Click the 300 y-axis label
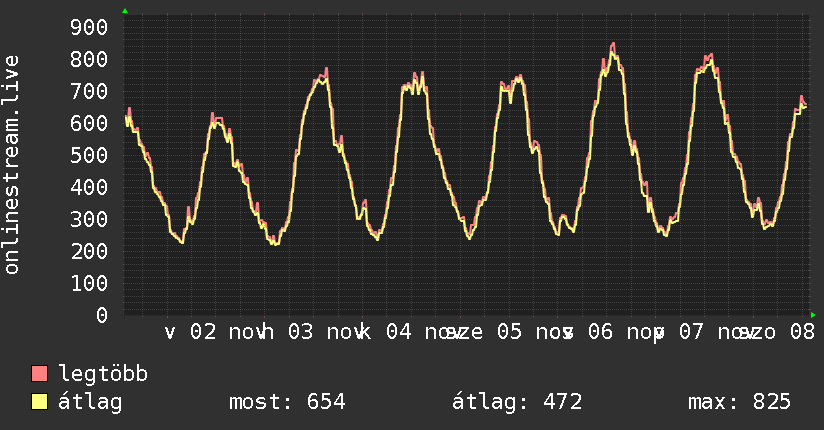 [89, 219]
